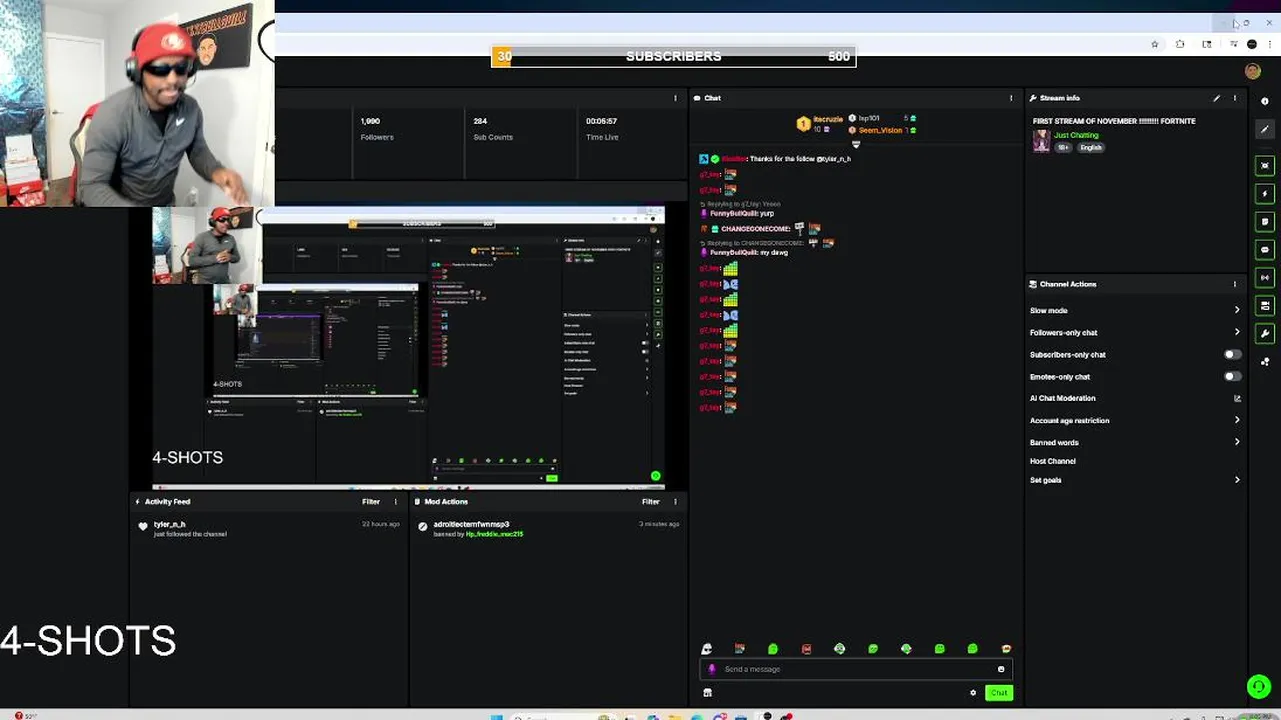Bookmark this page with the star icon

pos(1155,44)
